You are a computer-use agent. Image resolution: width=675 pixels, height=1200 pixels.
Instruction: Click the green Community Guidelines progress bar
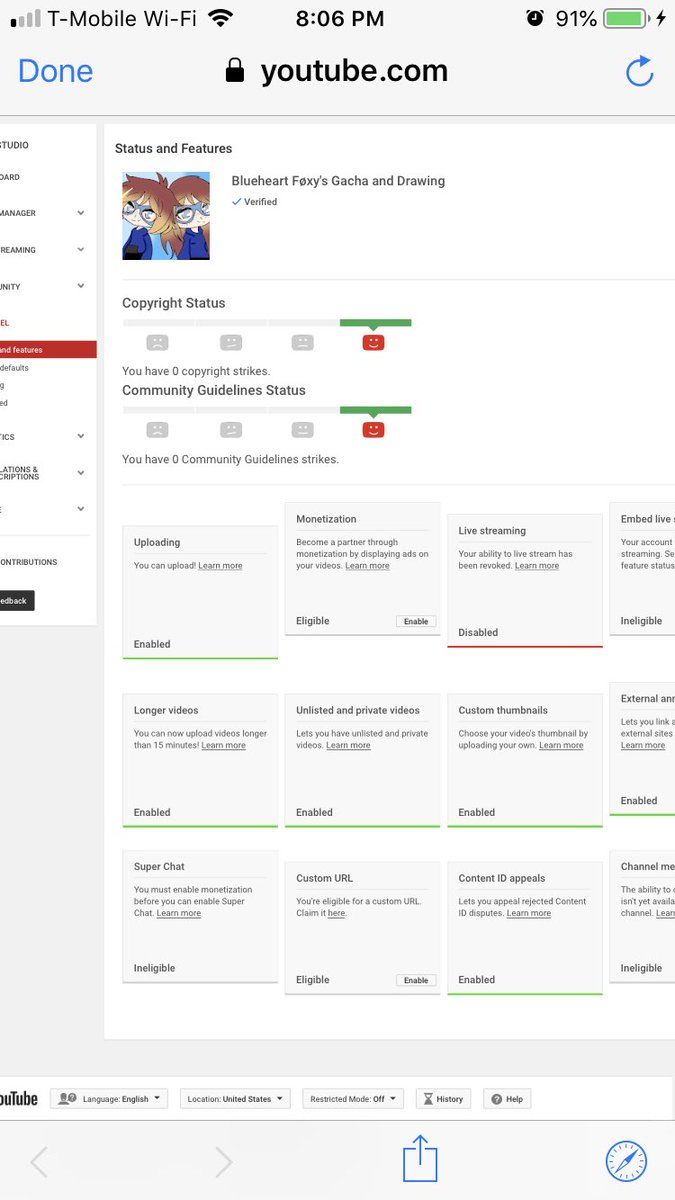tap(375, 410)
